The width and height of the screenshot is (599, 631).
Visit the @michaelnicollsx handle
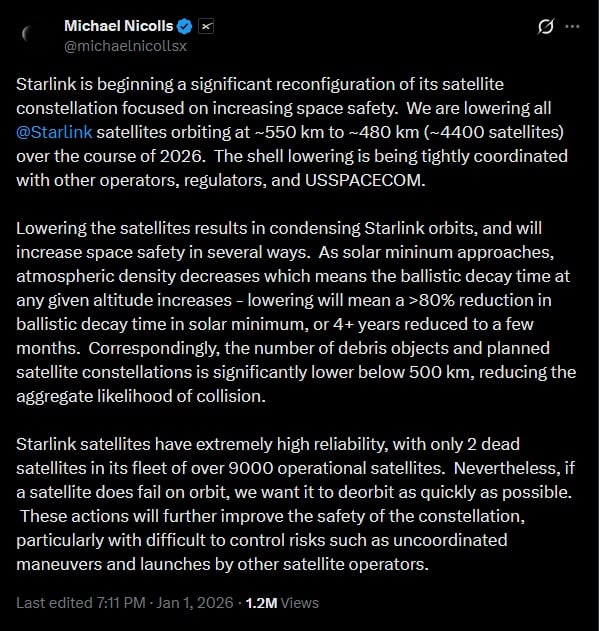click(126, 46)
